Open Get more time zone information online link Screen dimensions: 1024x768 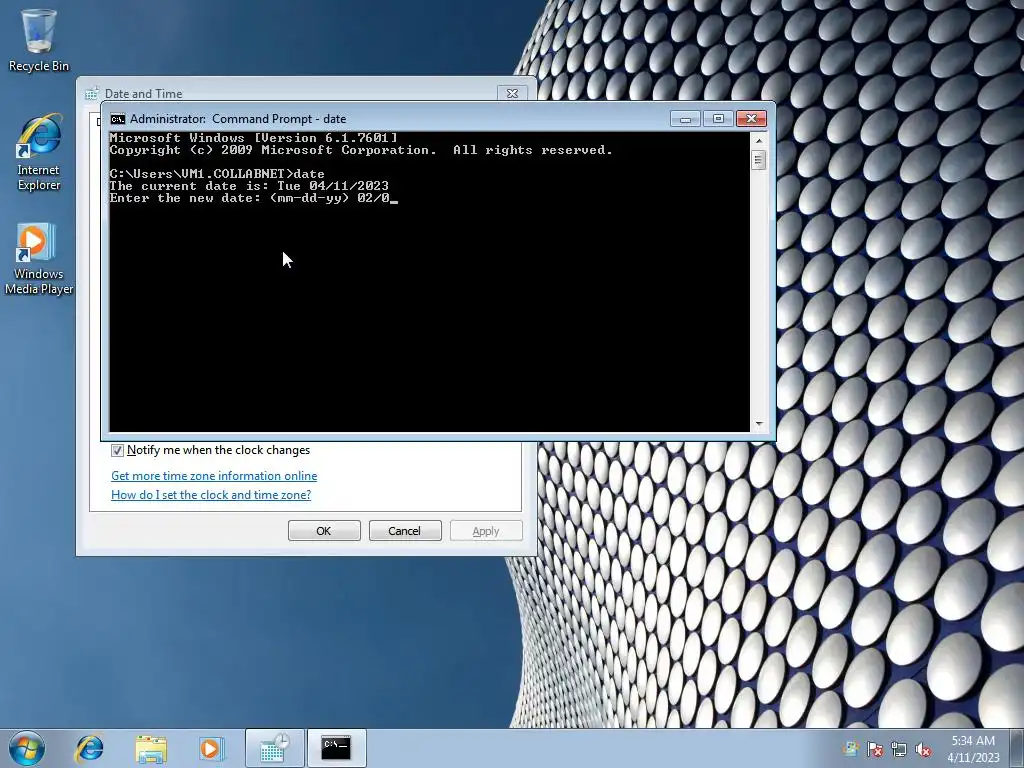(x=214, y=475)
